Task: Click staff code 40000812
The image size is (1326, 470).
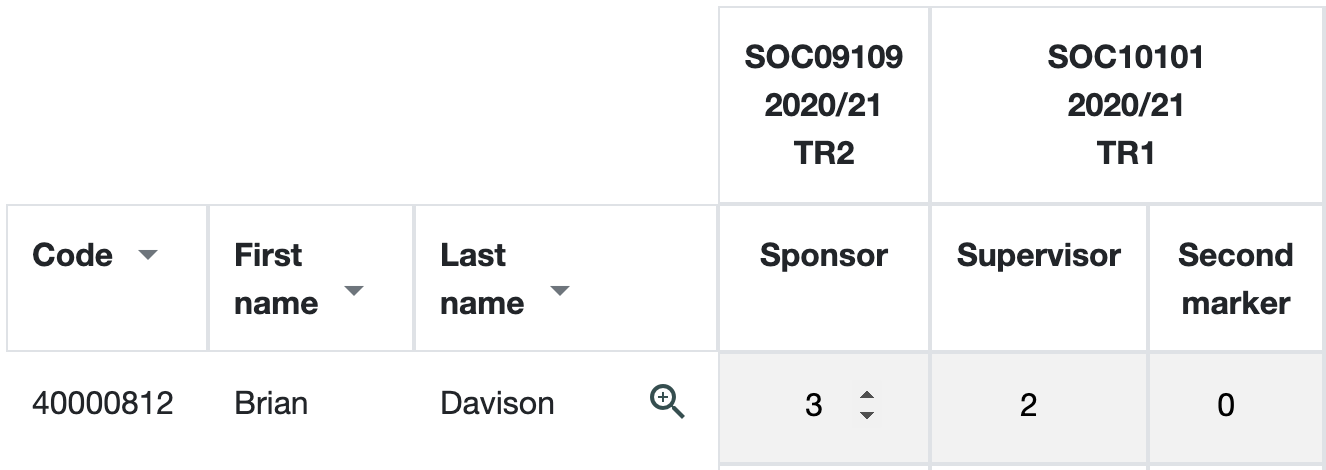Action: point(103,404)
